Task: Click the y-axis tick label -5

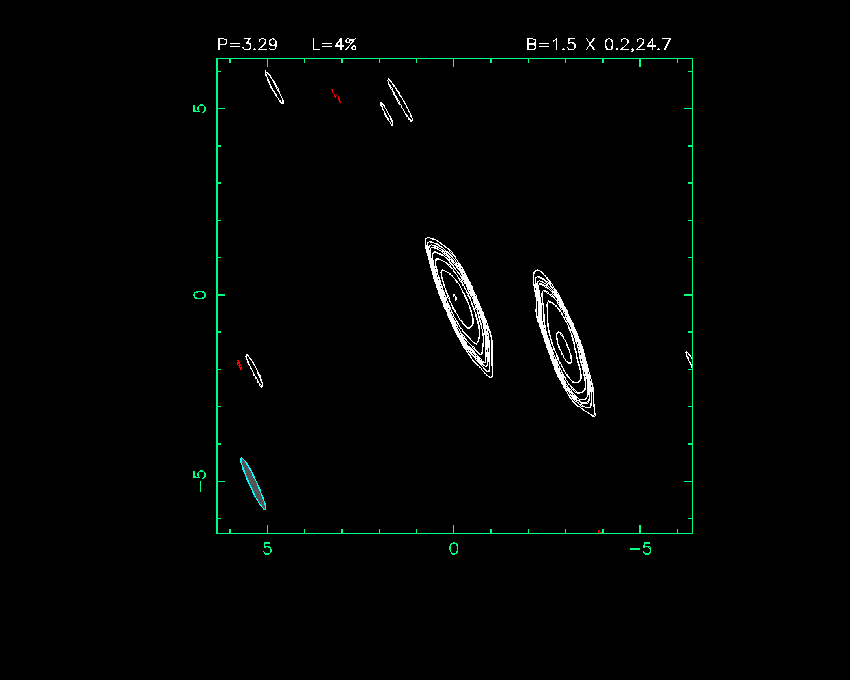Action: (199, 481)
